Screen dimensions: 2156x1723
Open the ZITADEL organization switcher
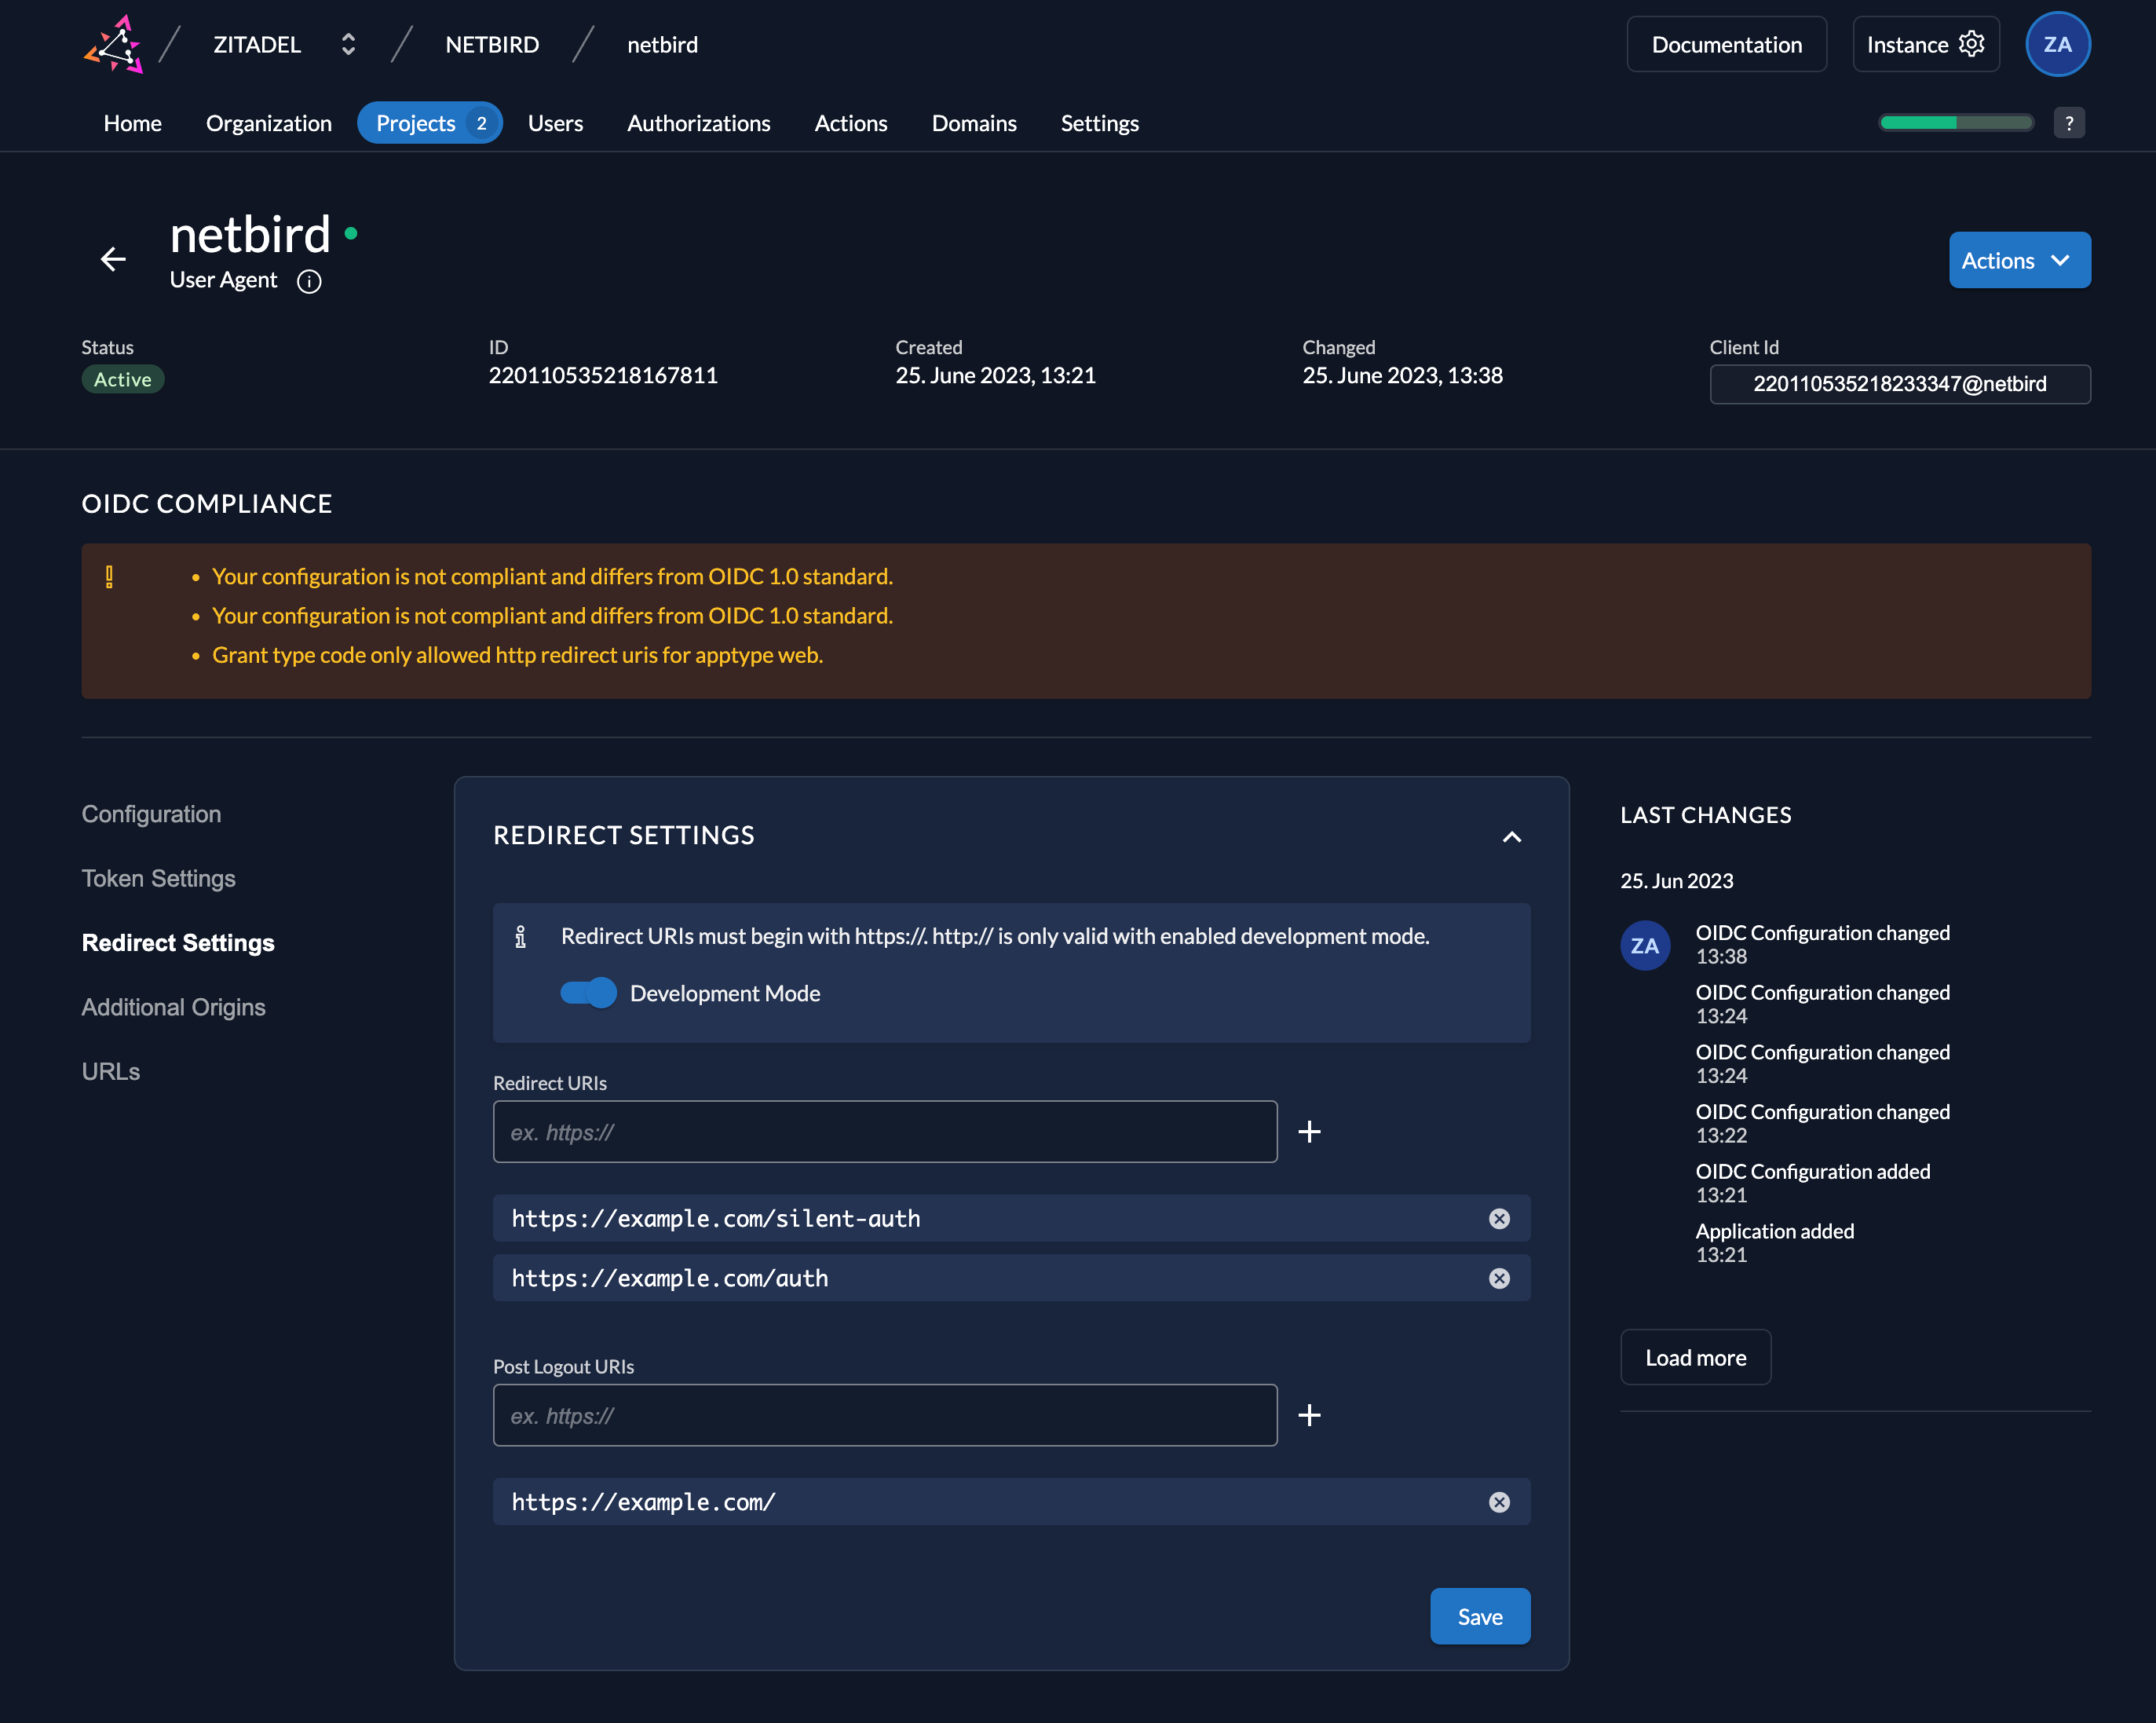(x=347, y=44)
